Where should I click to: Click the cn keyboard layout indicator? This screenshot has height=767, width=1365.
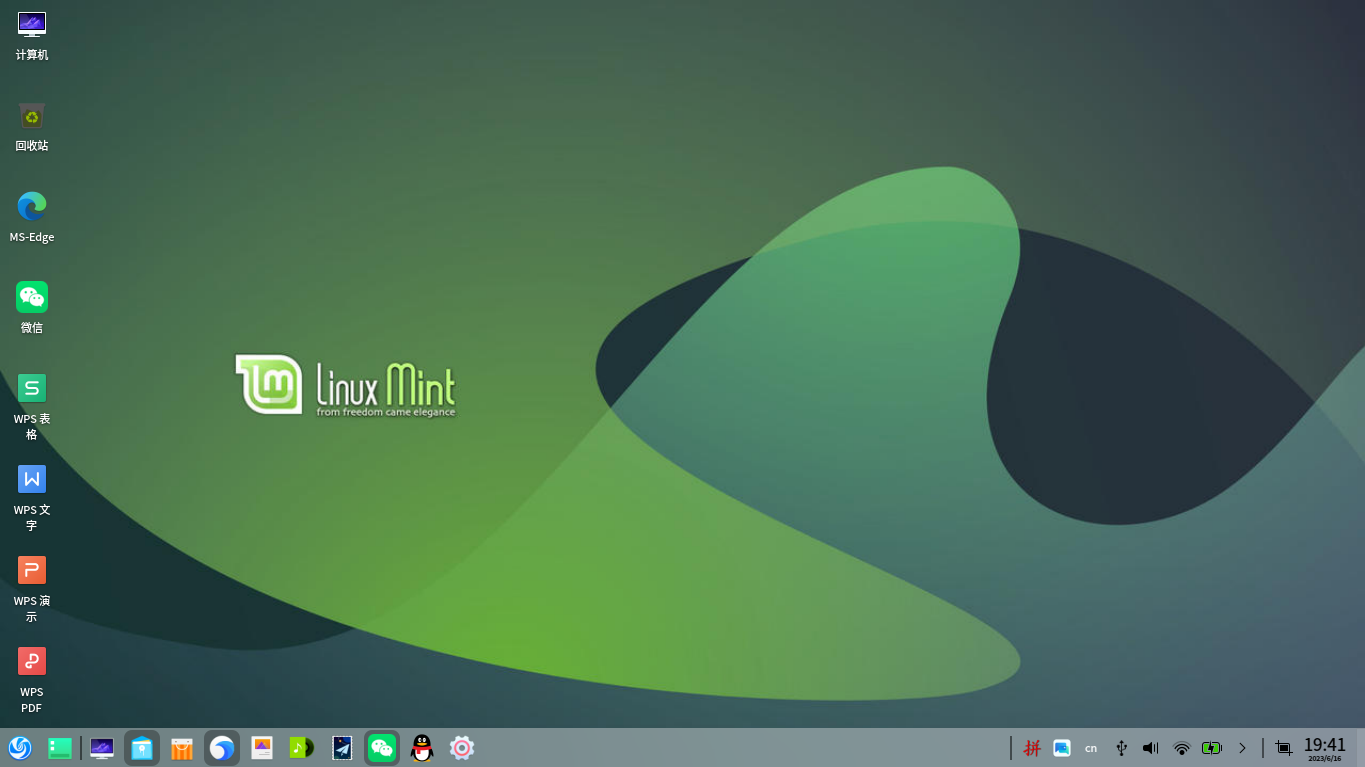point(1091,748)
